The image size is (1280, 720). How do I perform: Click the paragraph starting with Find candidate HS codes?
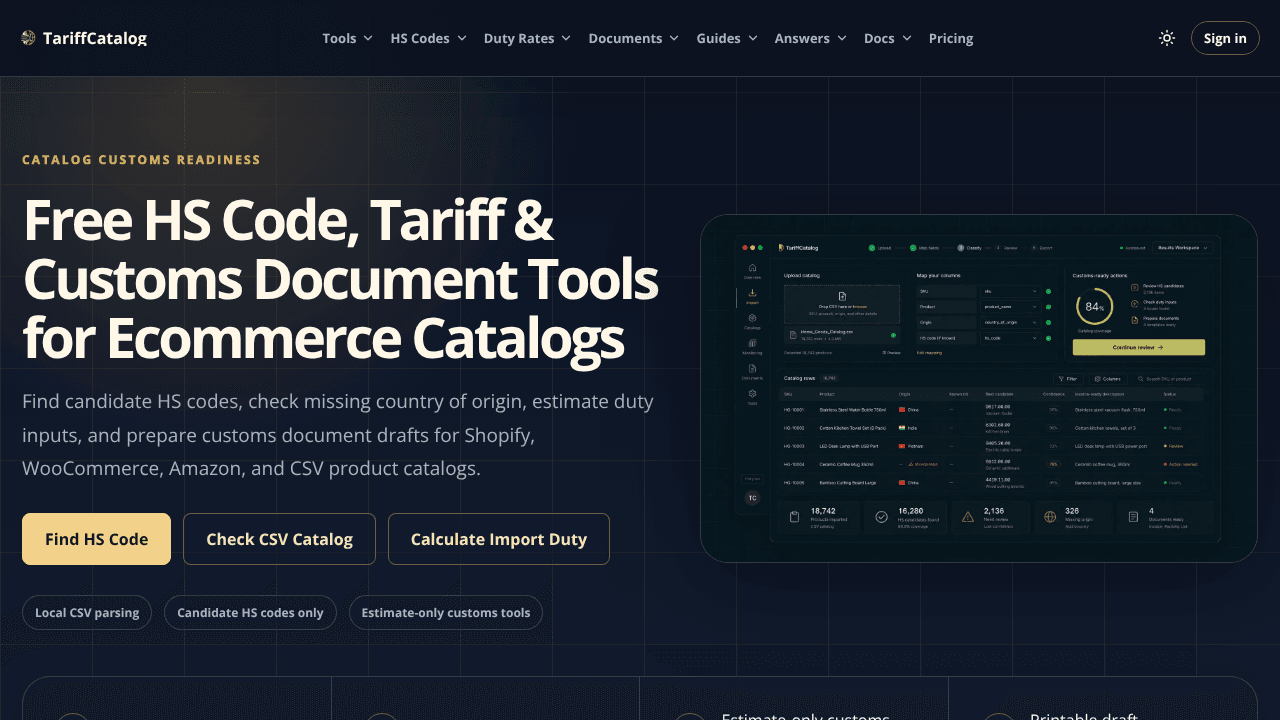(338, 435)
